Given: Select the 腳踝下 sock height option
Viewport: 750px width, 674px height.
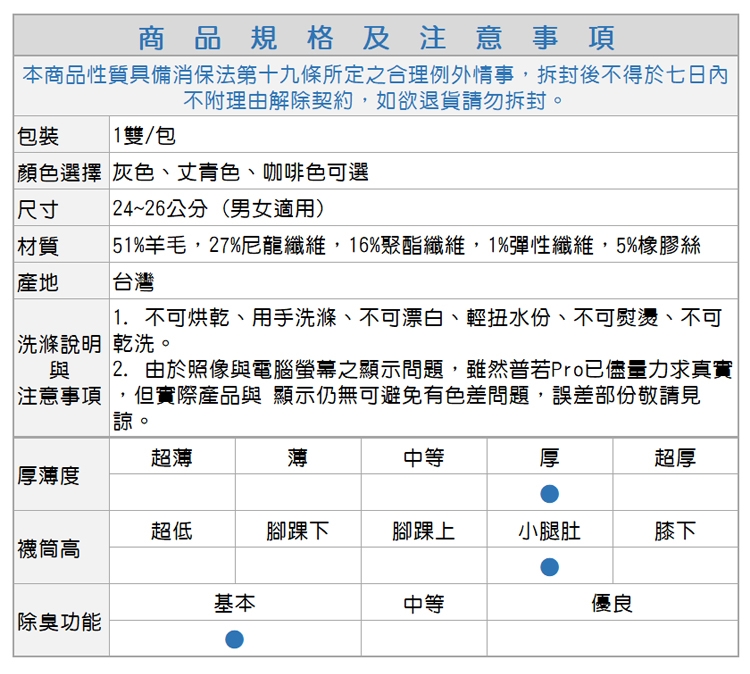Looking at the screenshot, I should (x=298, y=531).
